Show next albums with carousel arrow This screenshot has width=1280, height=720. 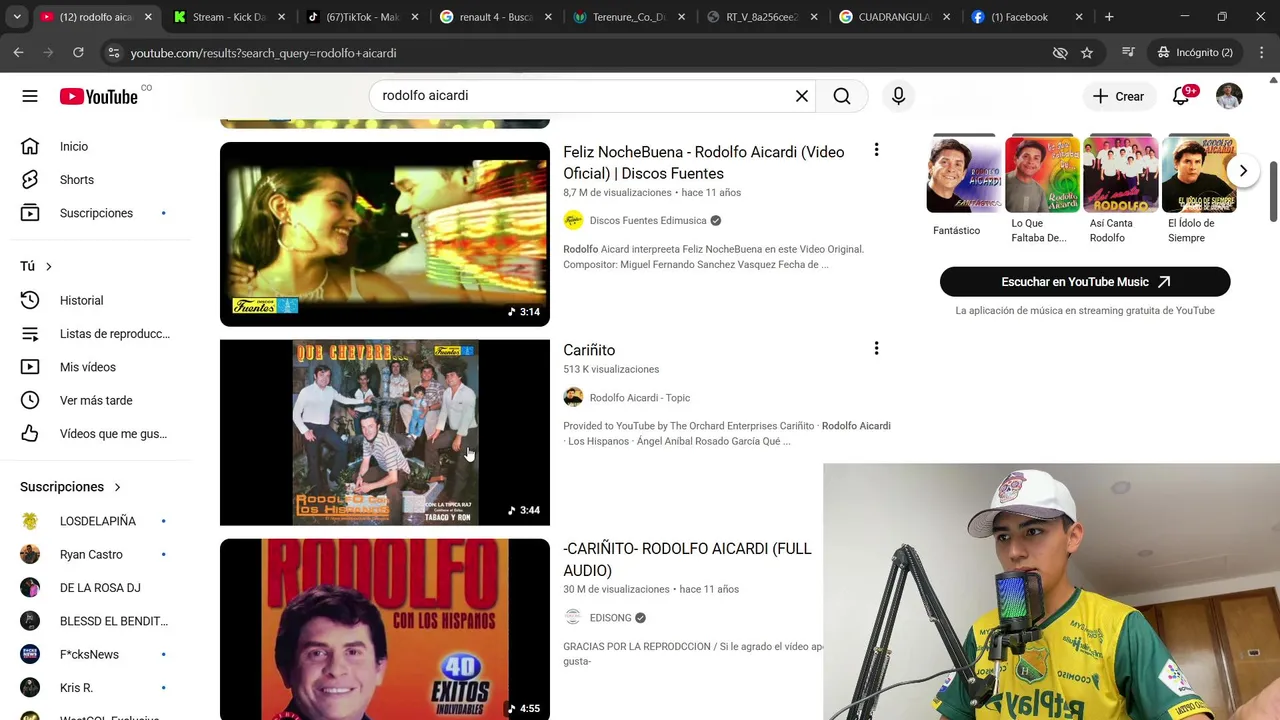[1243, 171]
